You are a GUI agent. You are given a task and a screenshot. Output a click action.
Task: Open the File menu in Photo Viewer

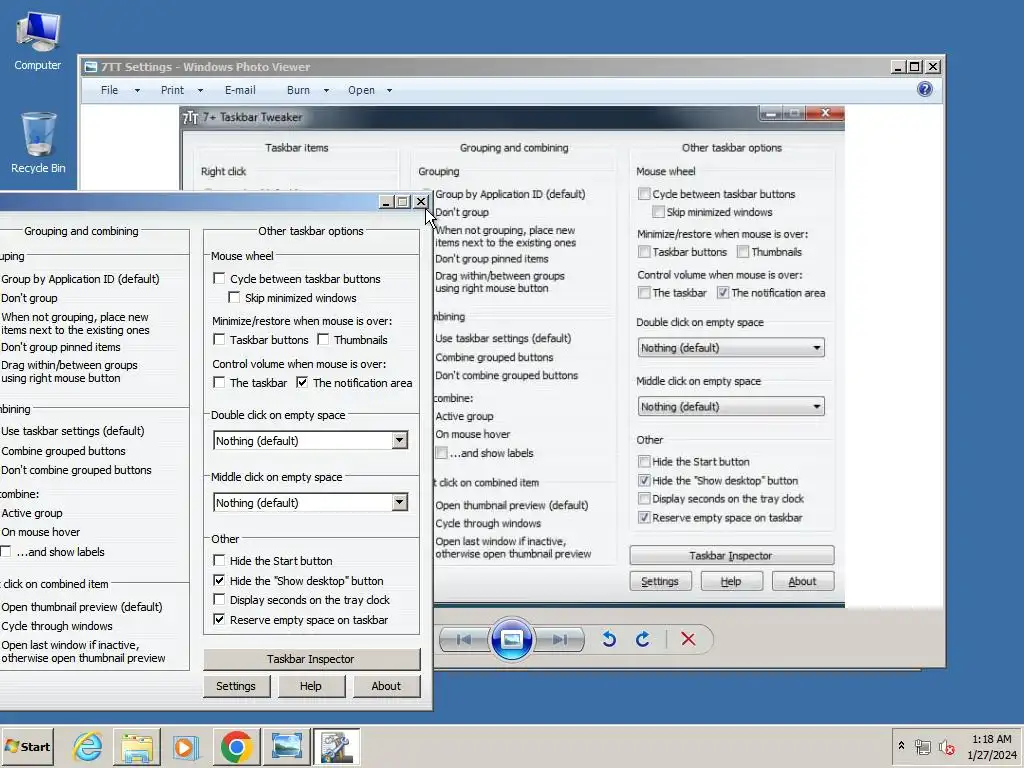[110, 90]
